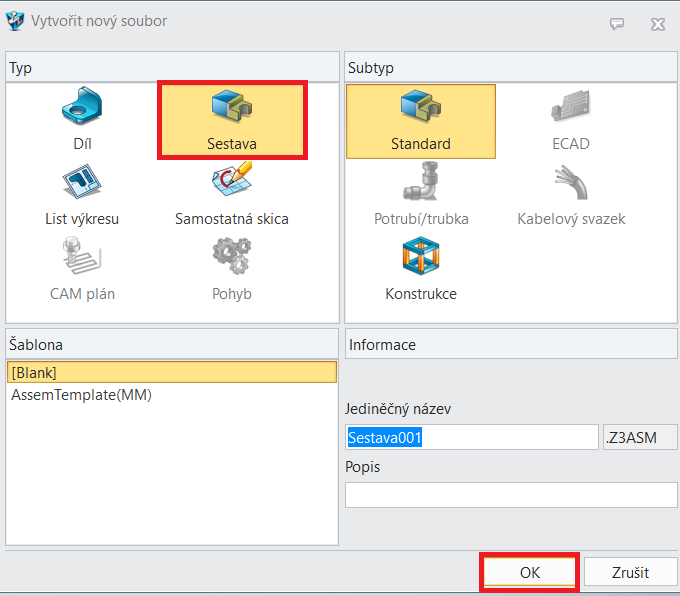Select the CAM plán type
Viewport: 680px width, 596px height.
82,270
